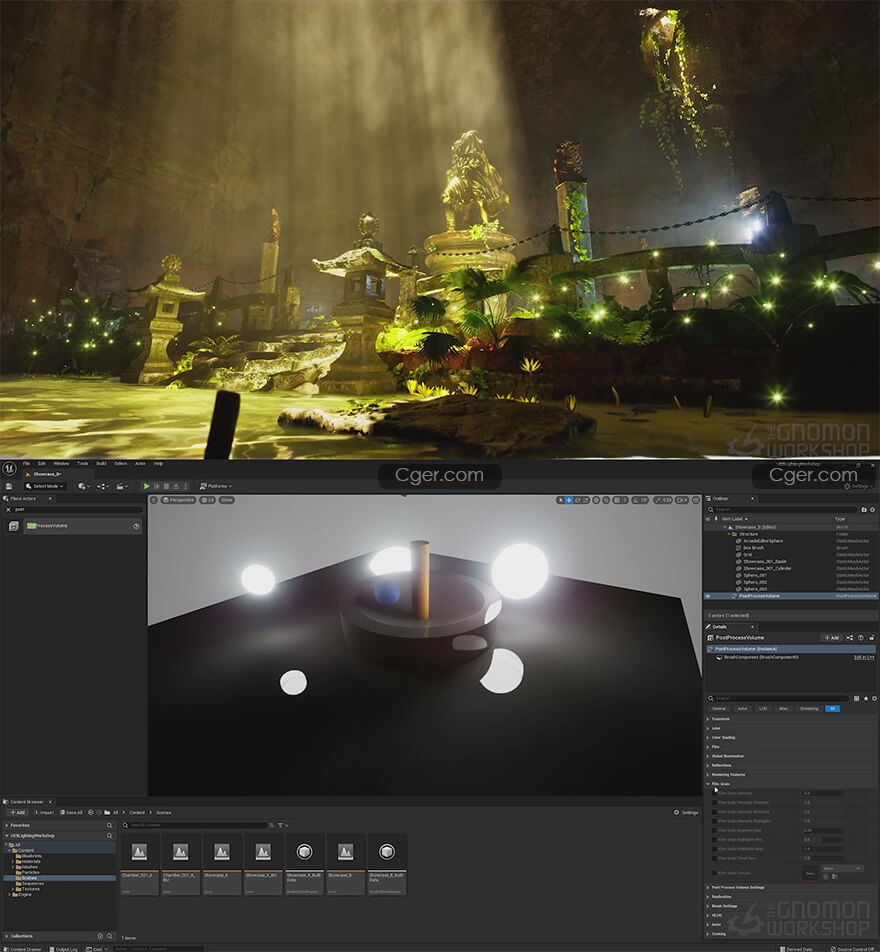The image size is (880, 952).
Task: Open help icon on PostProcessVolume actor entry
Action: pyautogui.click(x=136, y=526)
